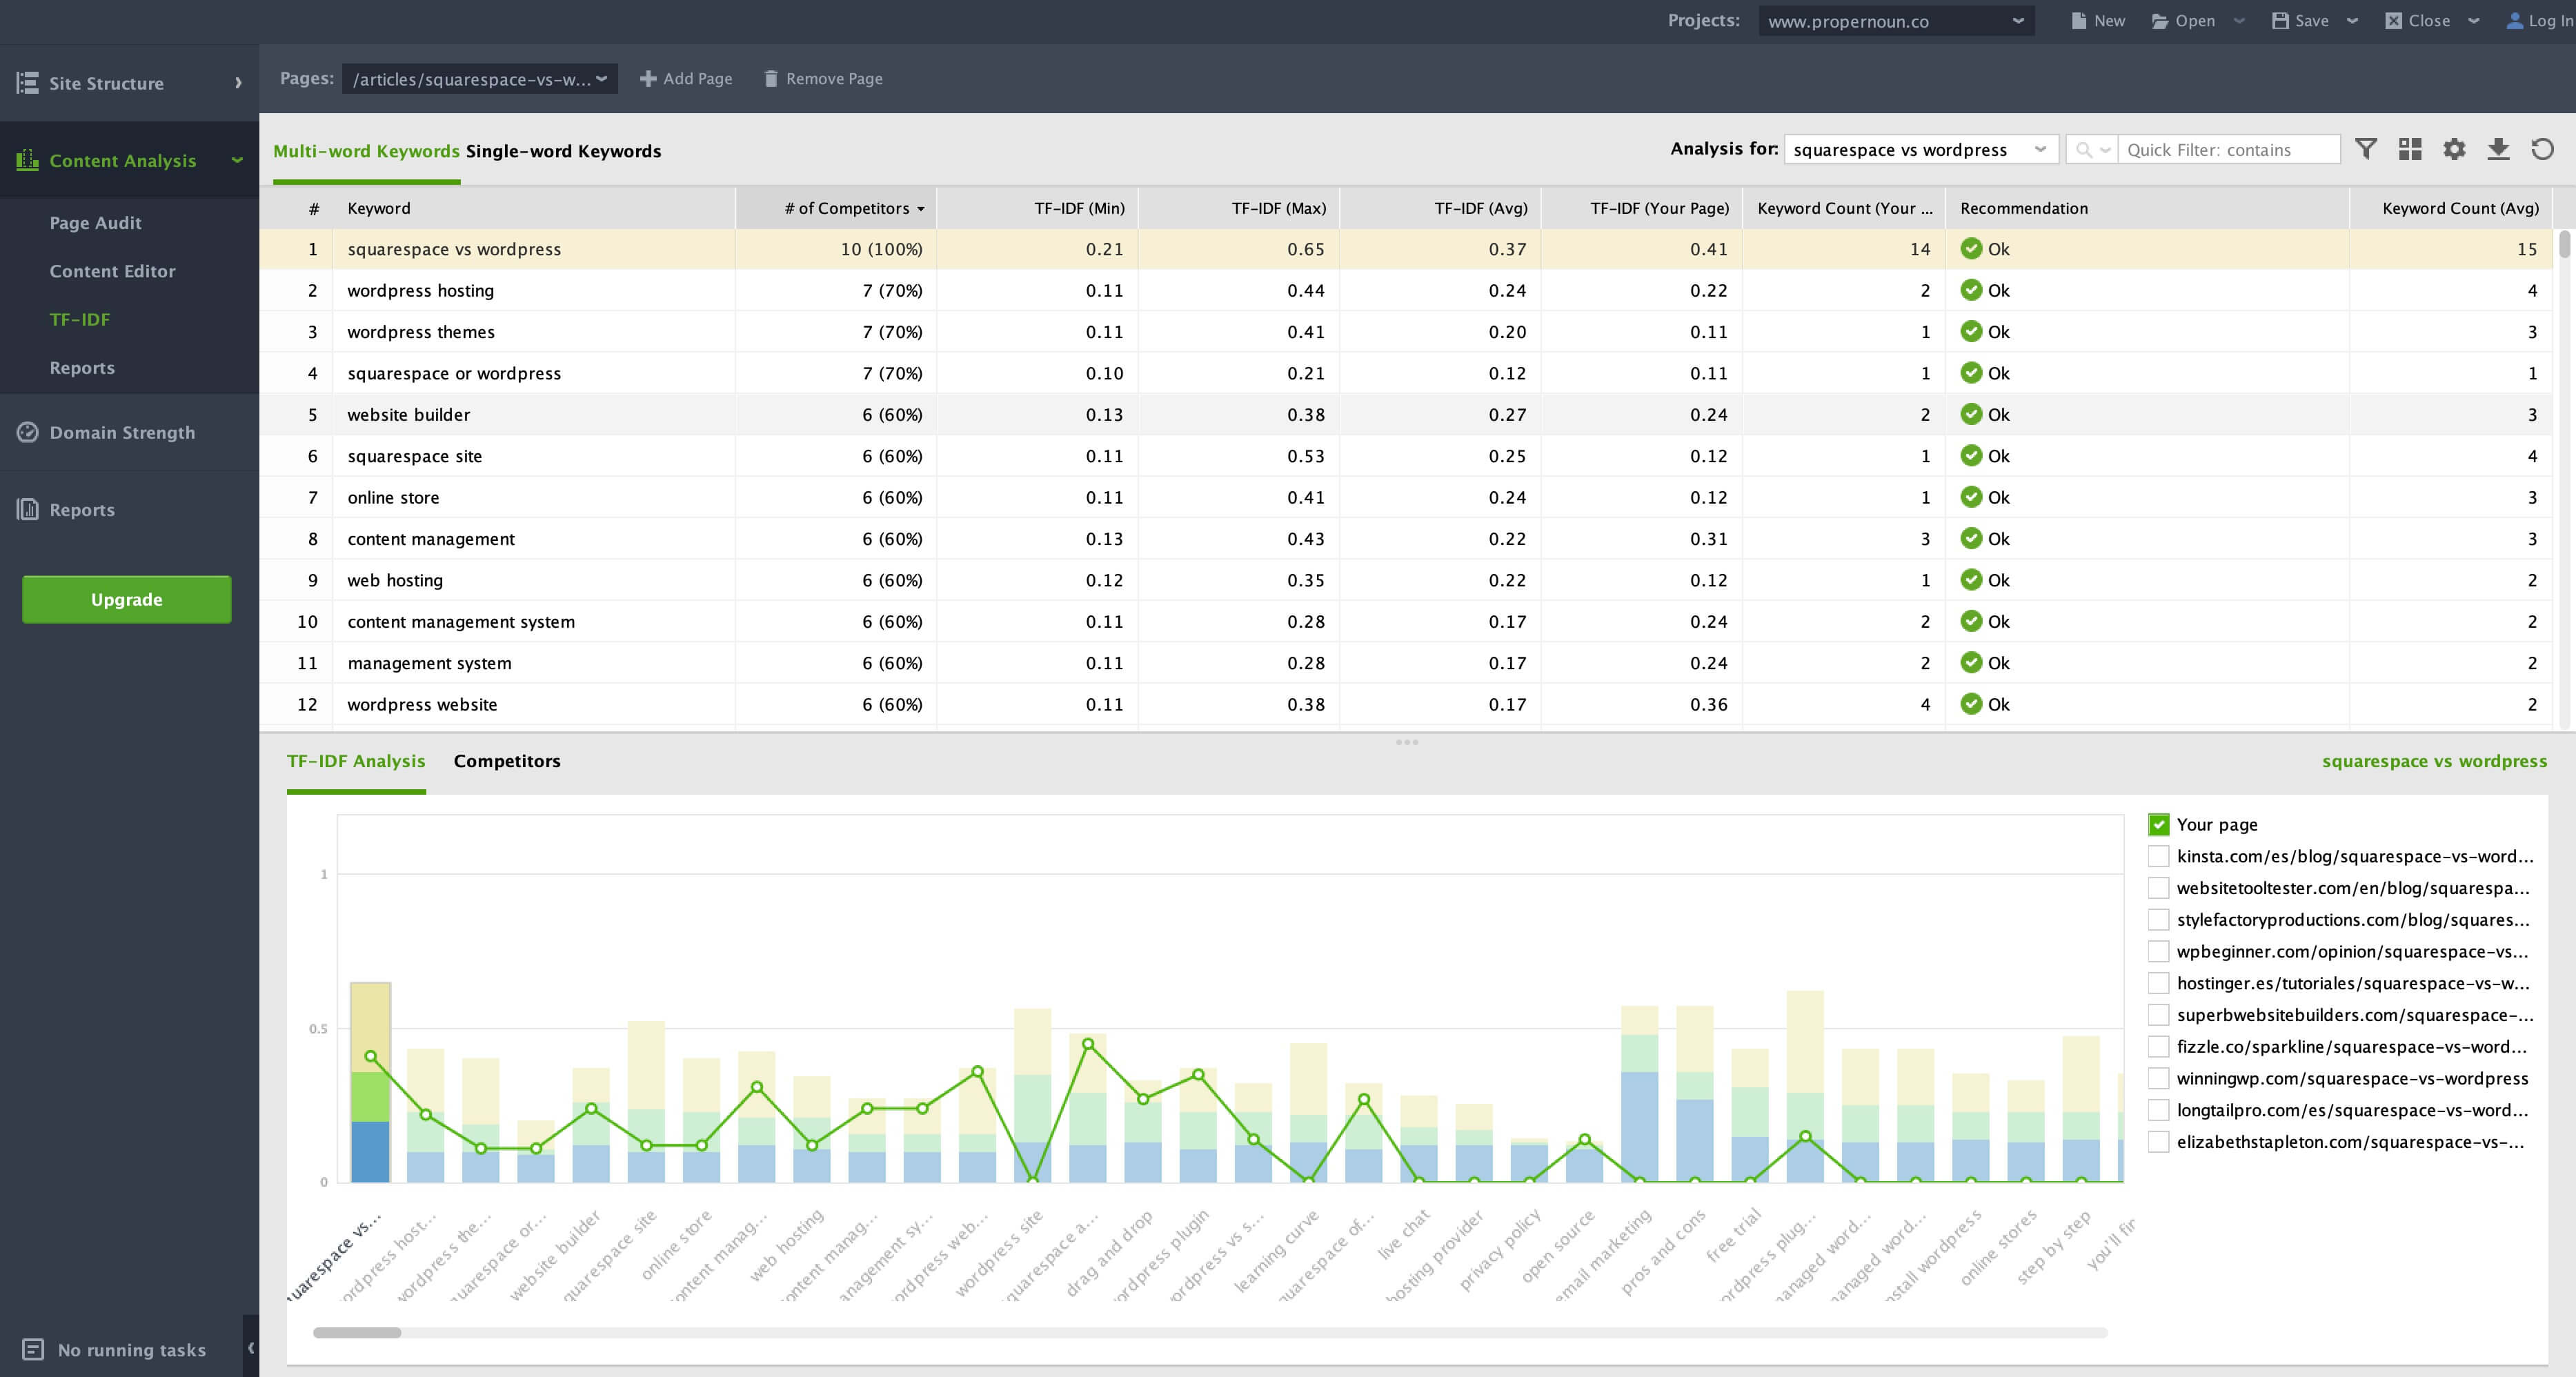
Task: Click the Ok checkmark for online store
Action: (1971, 497)
